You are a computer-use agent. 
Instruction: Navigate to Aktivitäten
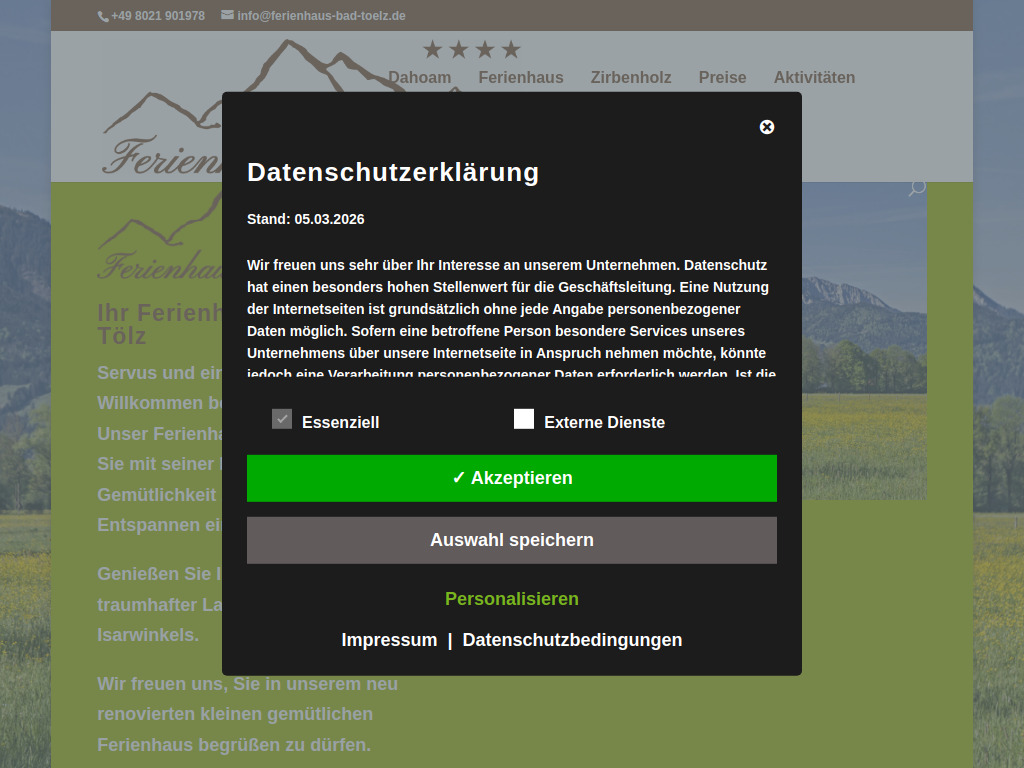click(x=814, y=77)
